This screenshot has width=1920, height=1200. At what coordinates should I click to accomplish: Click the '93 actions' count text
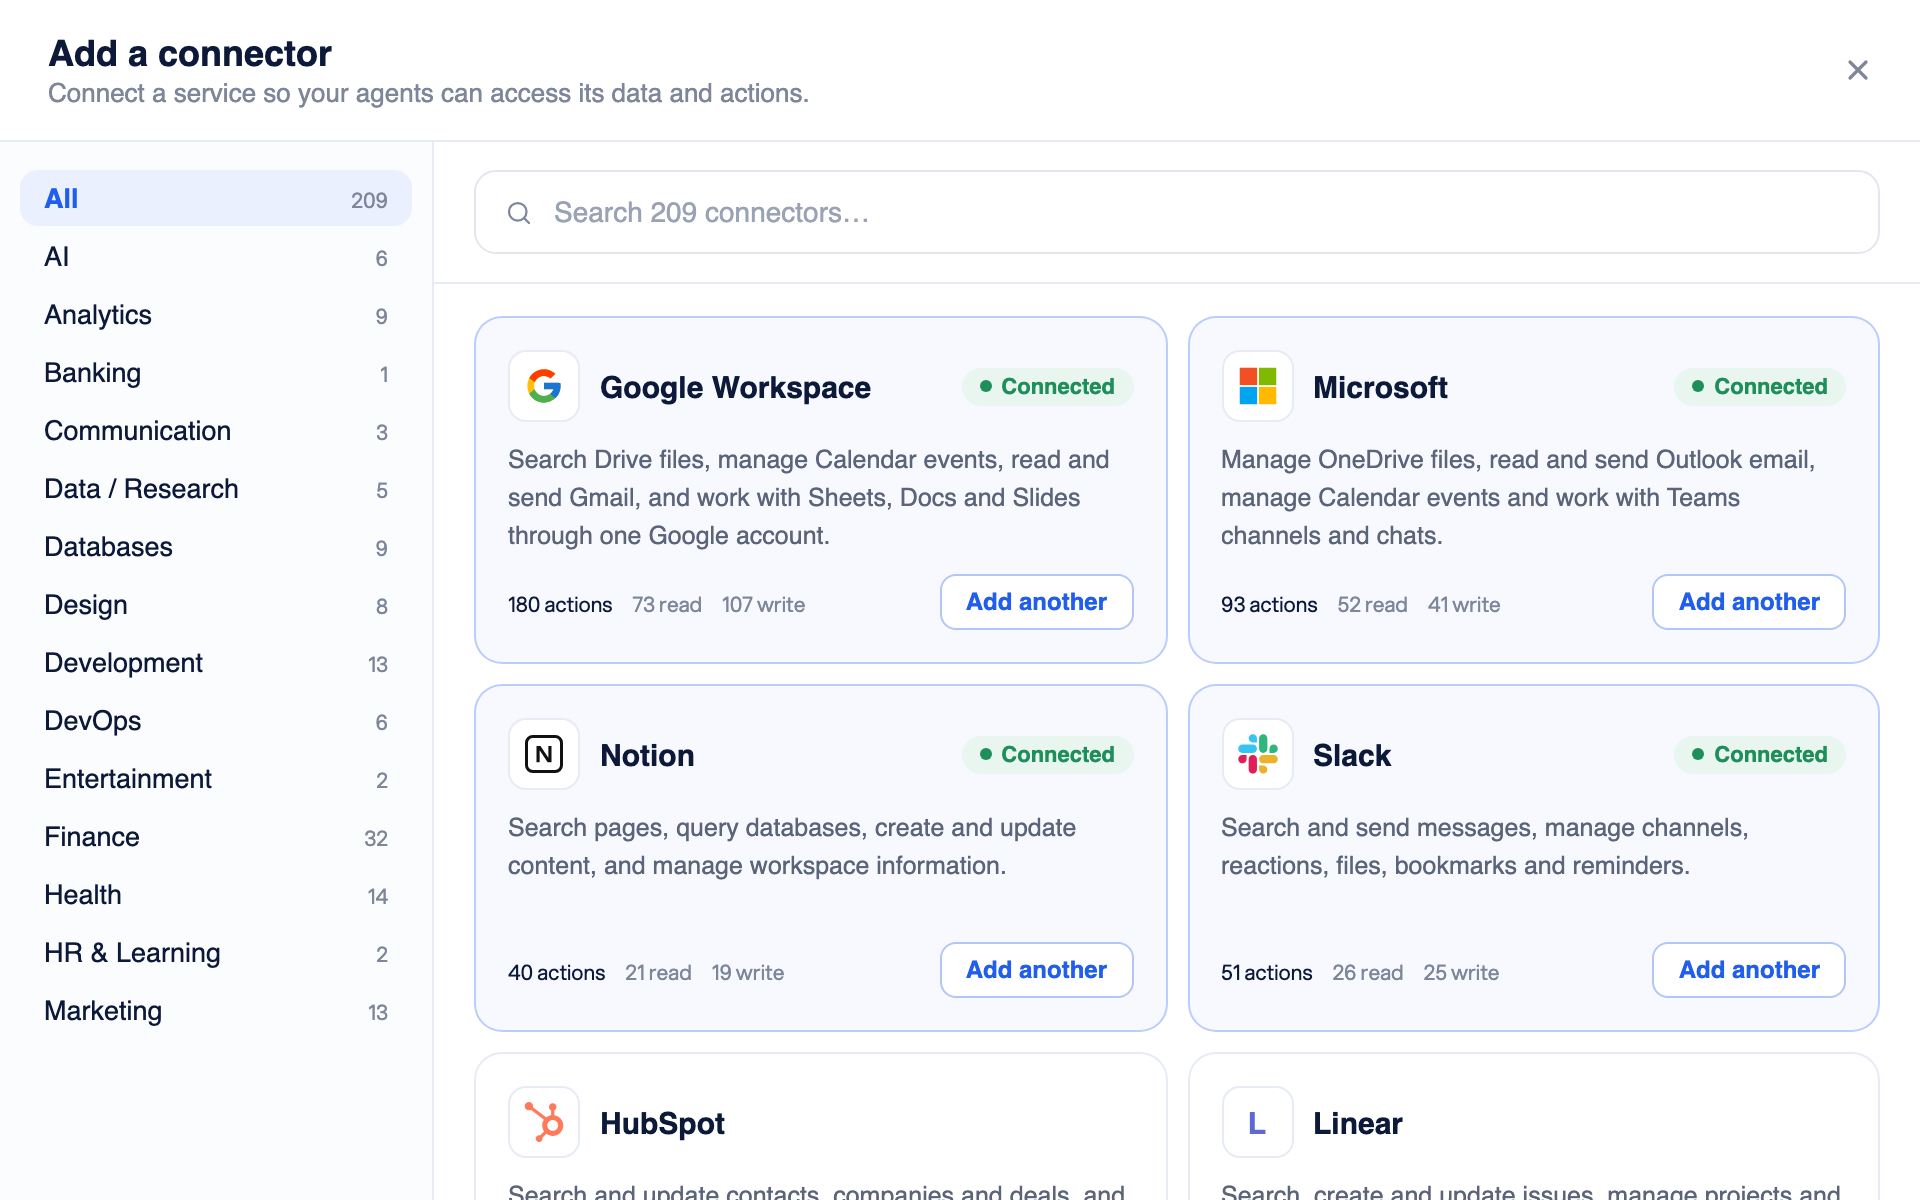click(1269, 605)
